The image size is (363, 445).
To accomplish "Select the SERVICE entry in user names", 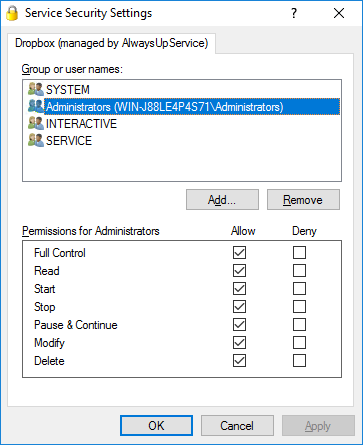I will 69,141.
